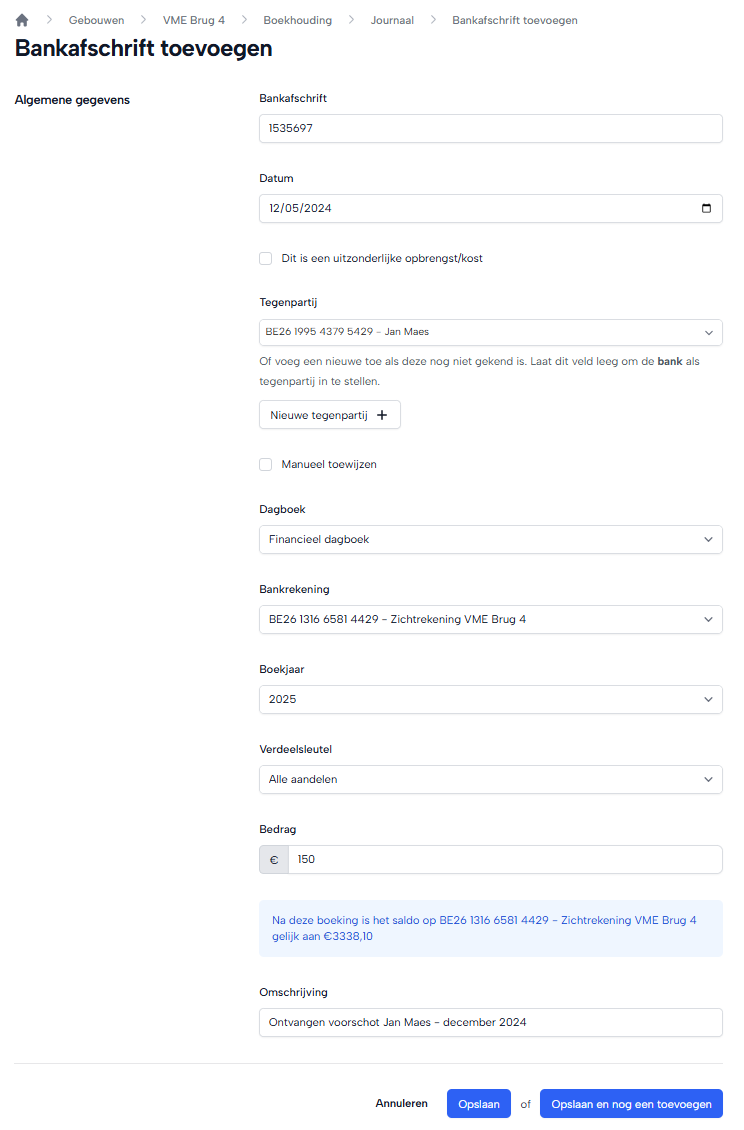The width and height of the screenshot is (744, 1130).
Task: Tick 'Dit is een uitzonderlijke opbrengst/kost' checkbox
Action: (x=266, y=259)
